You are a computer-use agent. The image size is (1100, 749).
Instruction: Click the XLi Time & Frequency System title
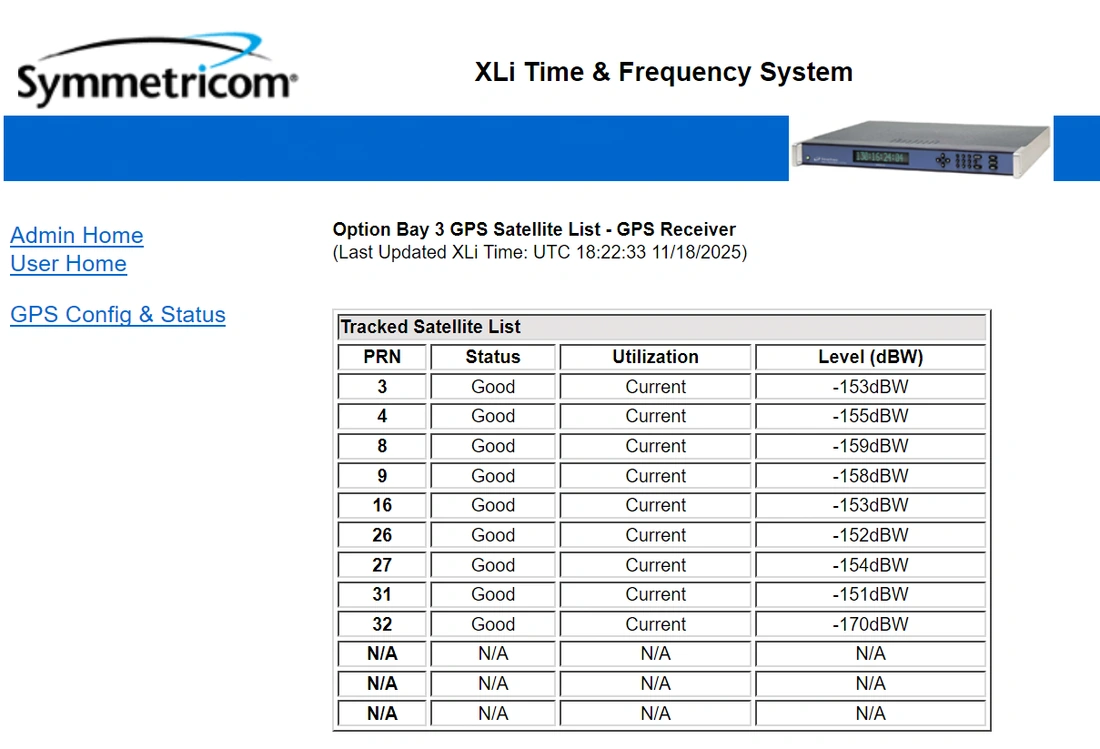(x=663, y=72)
